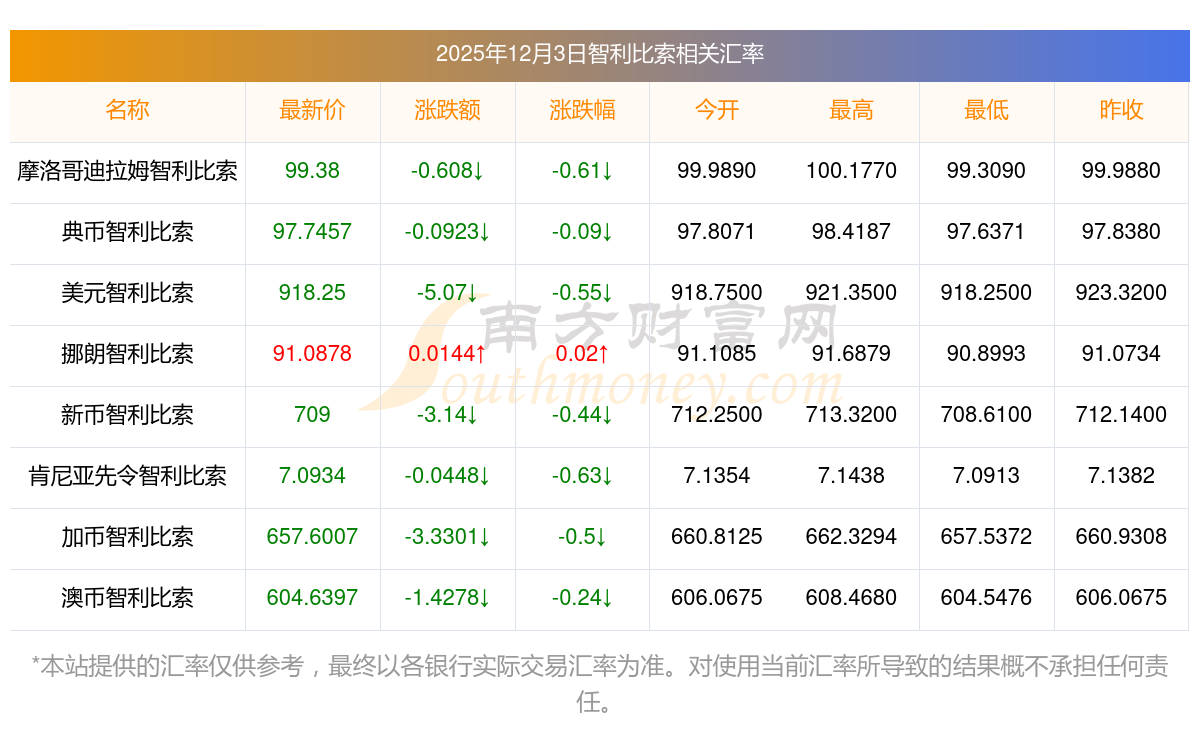
Task: Click the red change percent 0.02↑
Action: point(582,354)
